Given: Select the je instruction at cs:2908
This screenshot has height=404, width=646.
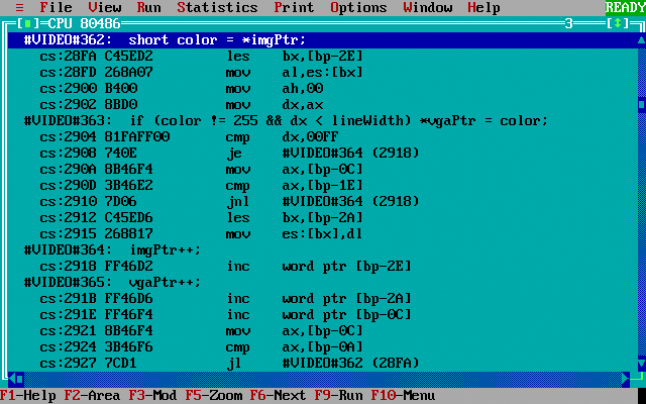Looking at the screenshot, I should pos(323,153).
